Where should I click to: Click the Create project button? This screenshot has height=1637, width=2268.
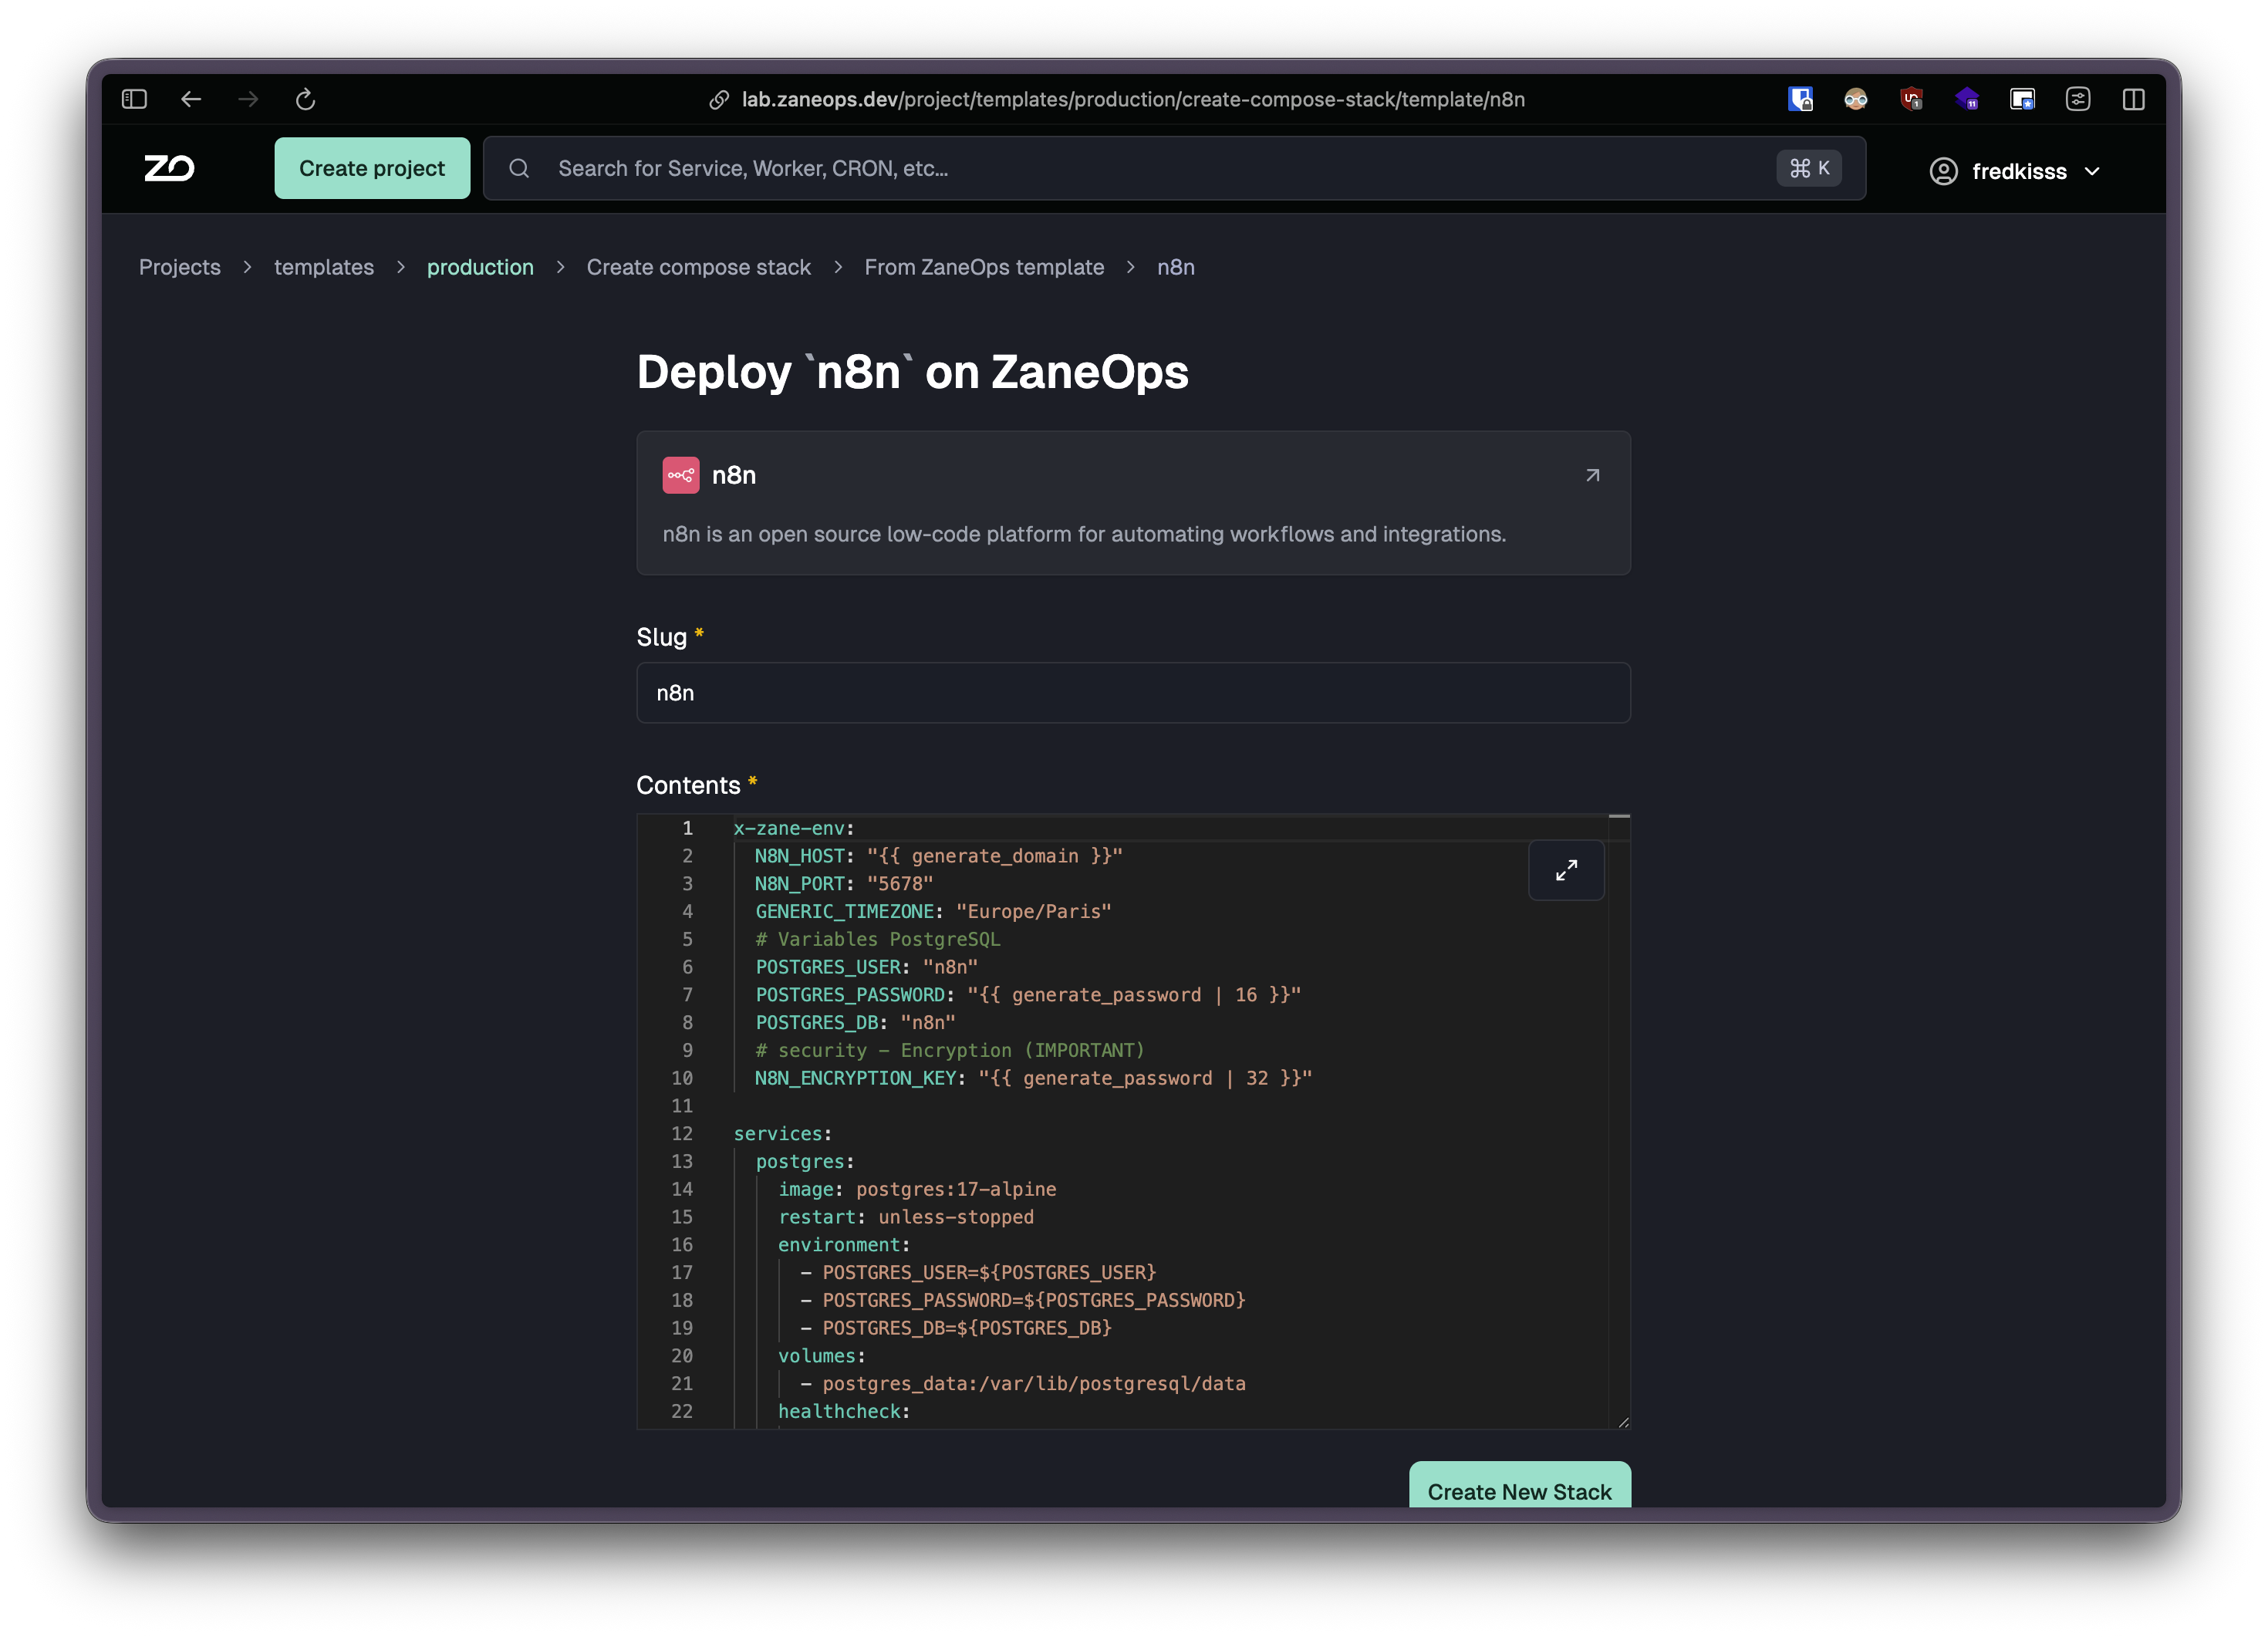[372, 168]
